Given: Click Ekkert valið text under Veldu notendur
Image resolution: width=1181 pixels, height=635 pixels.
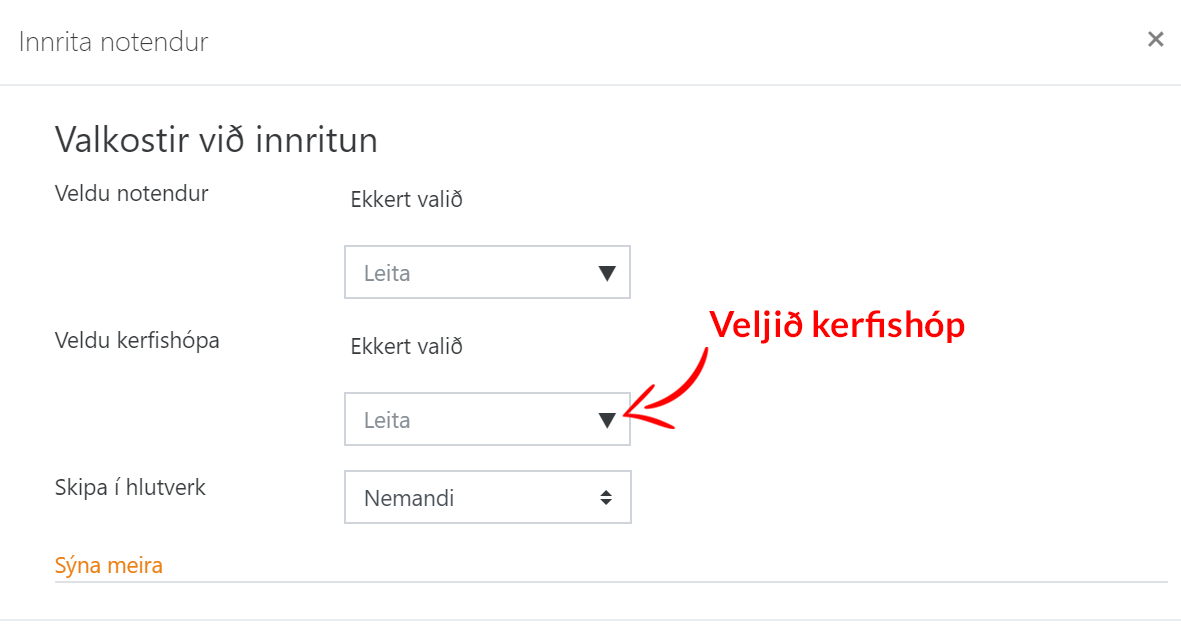Looking at the screenshot, I should pyautogui.click(x=406, y=200).
